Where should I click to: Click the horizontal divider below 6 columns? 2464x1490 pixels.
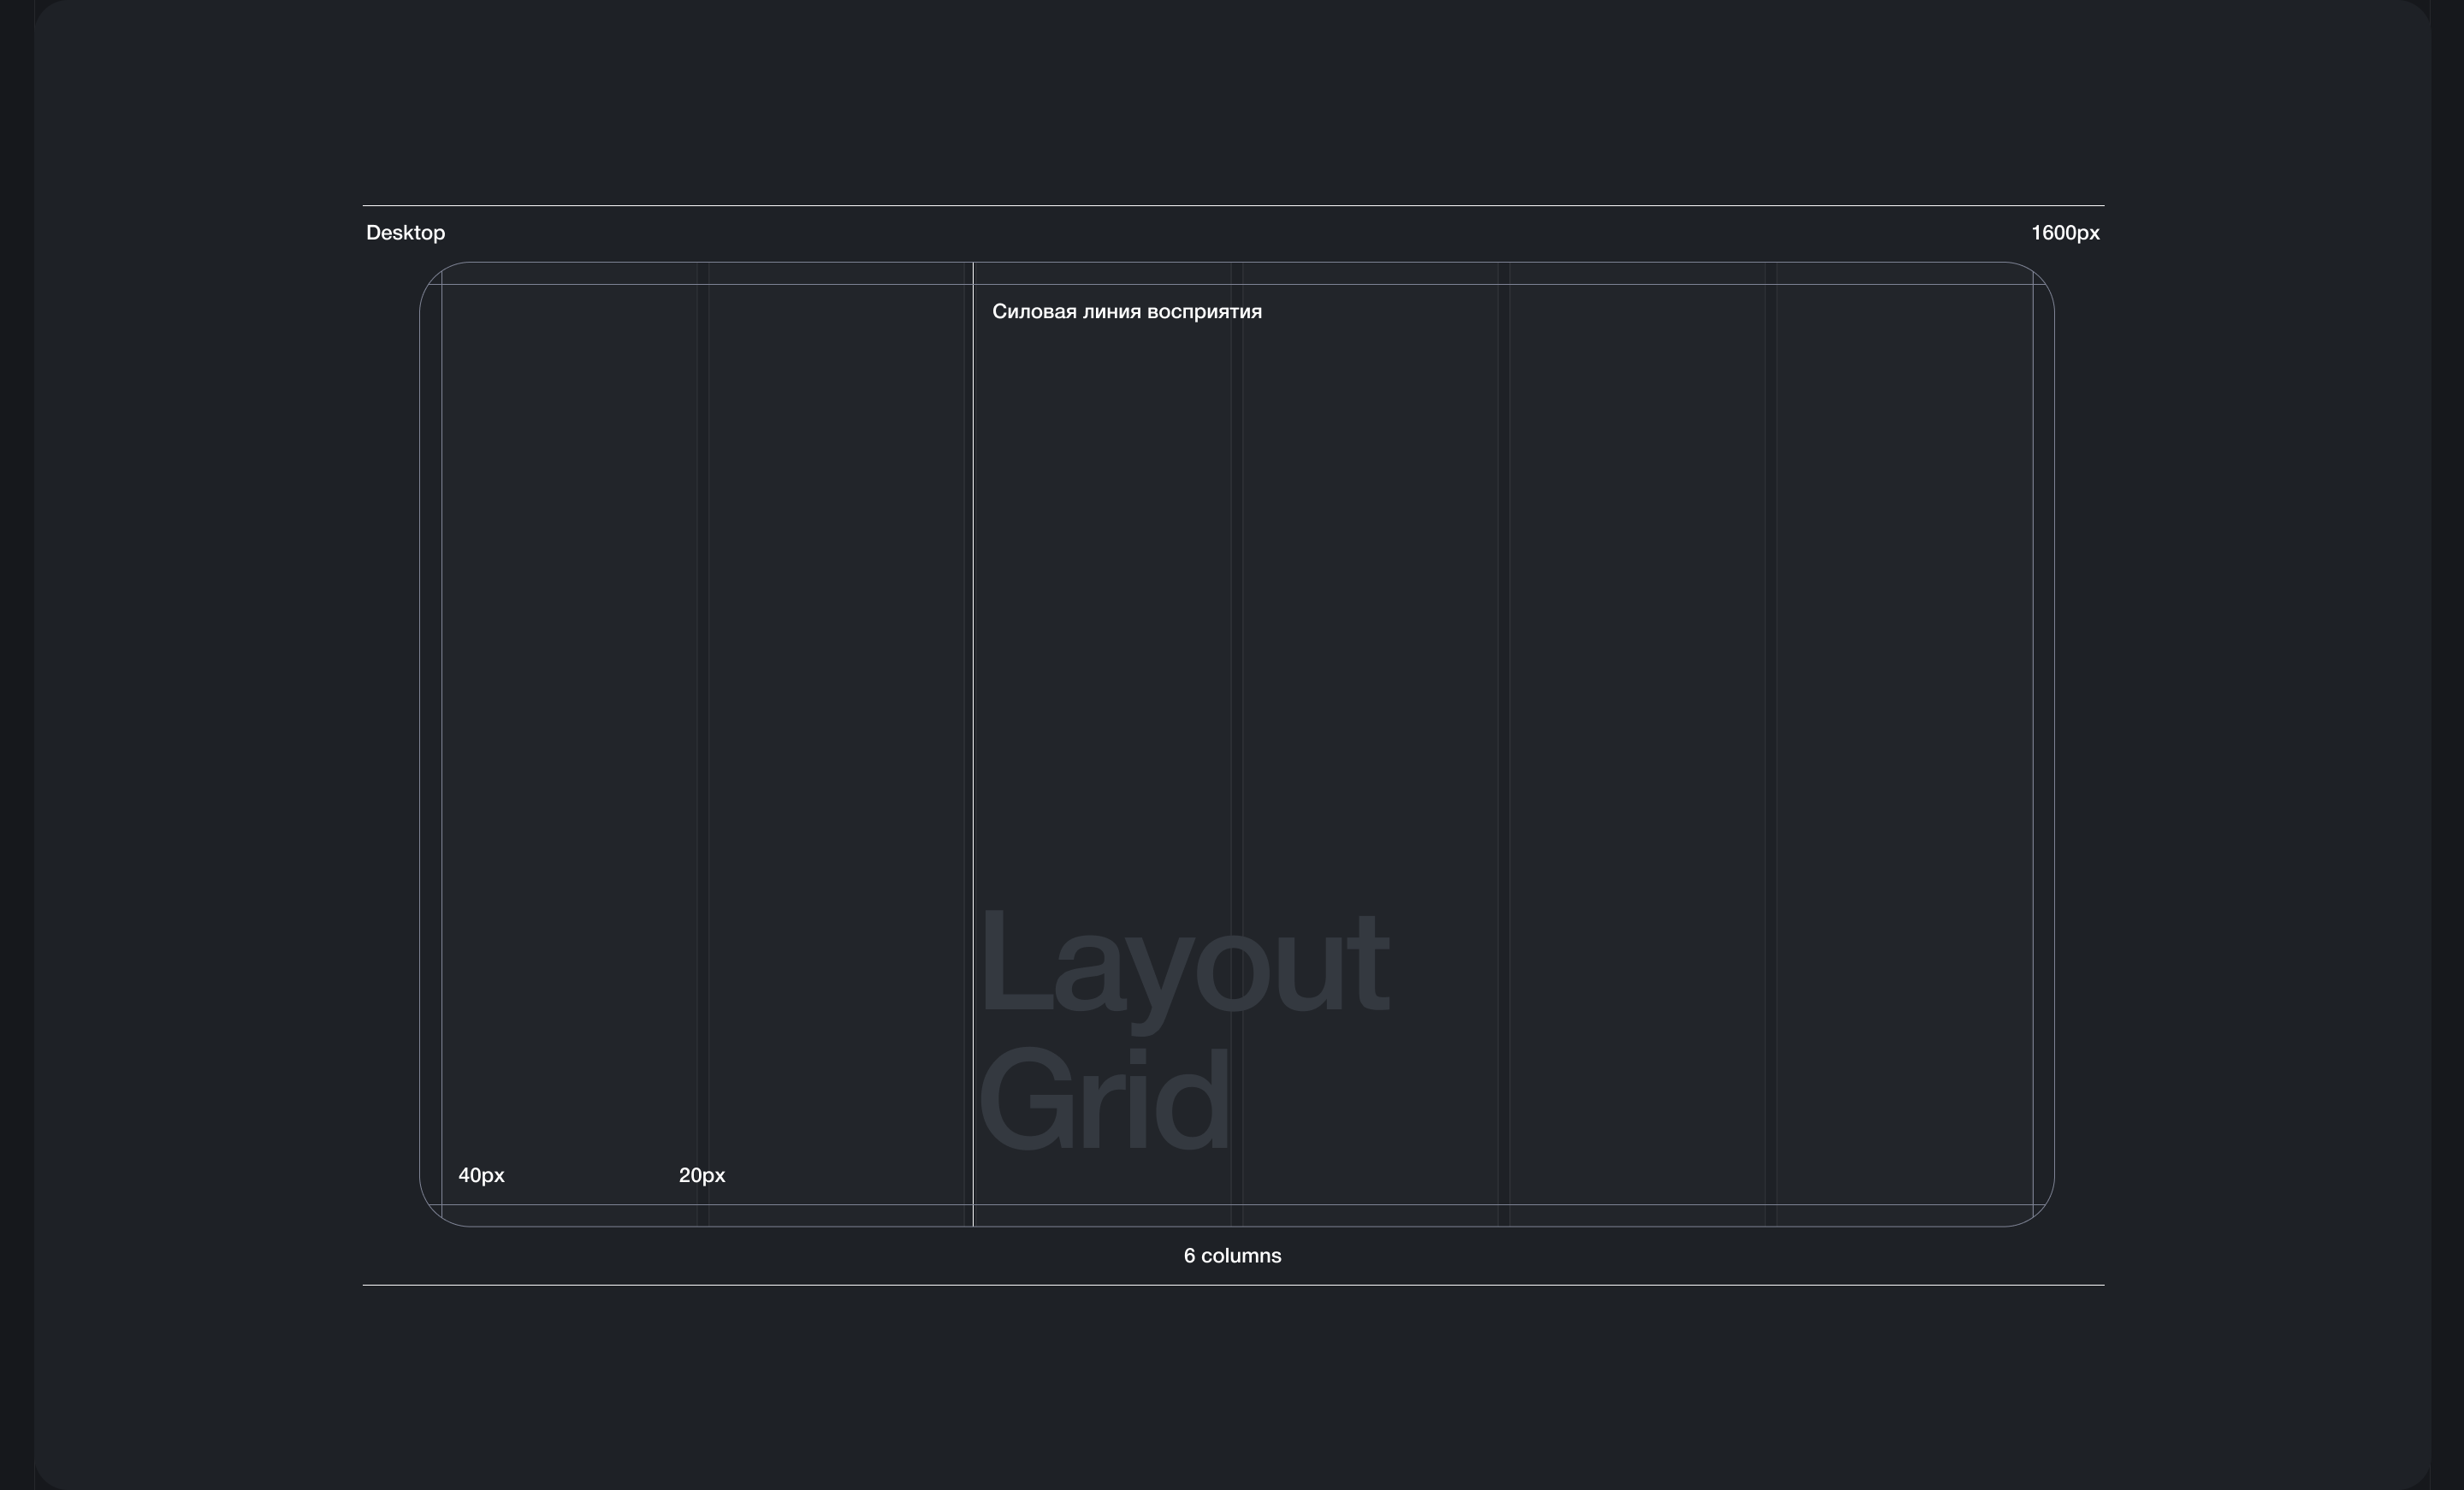1232,1285
